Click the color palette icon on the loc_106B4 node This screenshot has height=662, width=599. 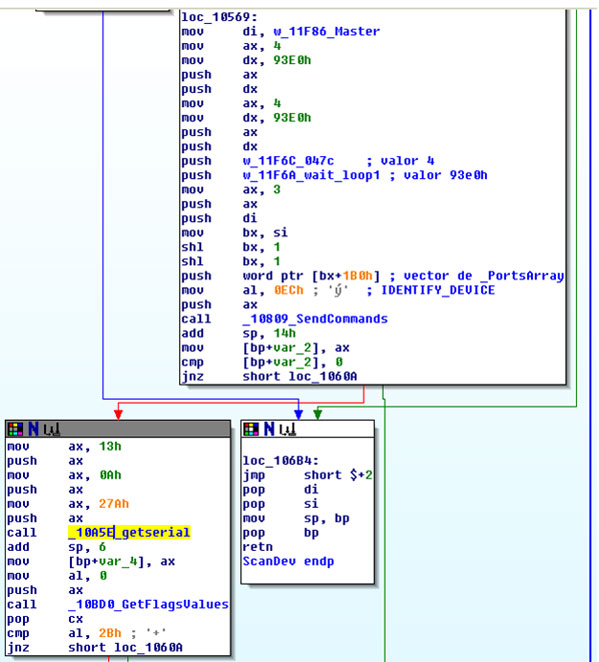[251, 429]
